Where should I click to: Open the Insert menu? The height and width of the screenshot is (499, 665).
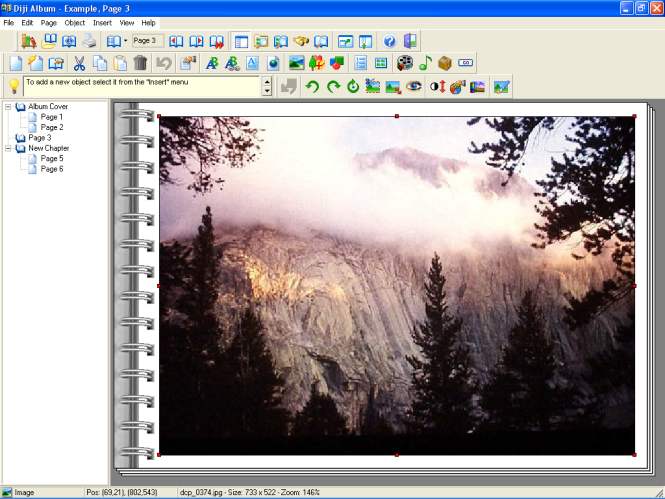102,22
